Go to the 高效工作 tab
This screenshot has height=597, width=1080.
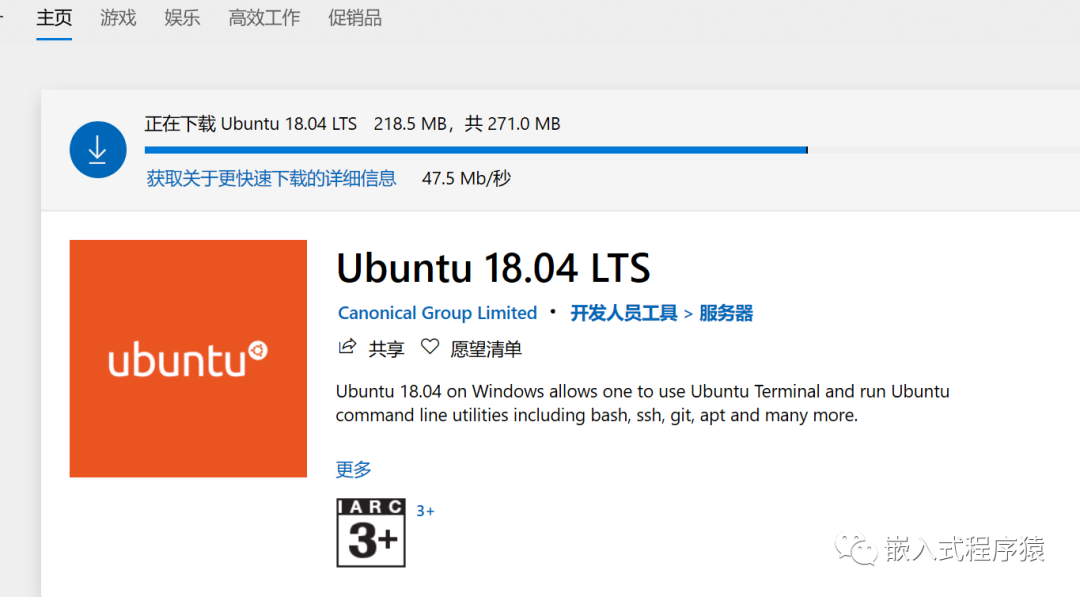264,18
